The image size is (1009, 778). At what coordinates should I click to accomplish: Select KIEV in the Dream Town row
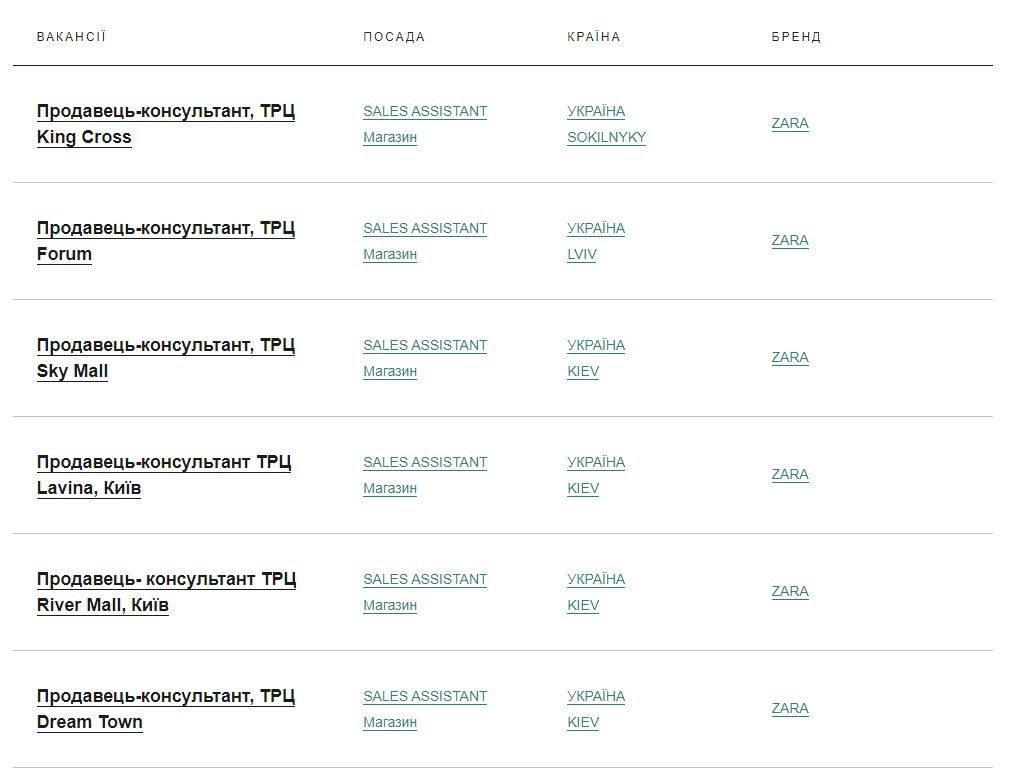point(583,723)
